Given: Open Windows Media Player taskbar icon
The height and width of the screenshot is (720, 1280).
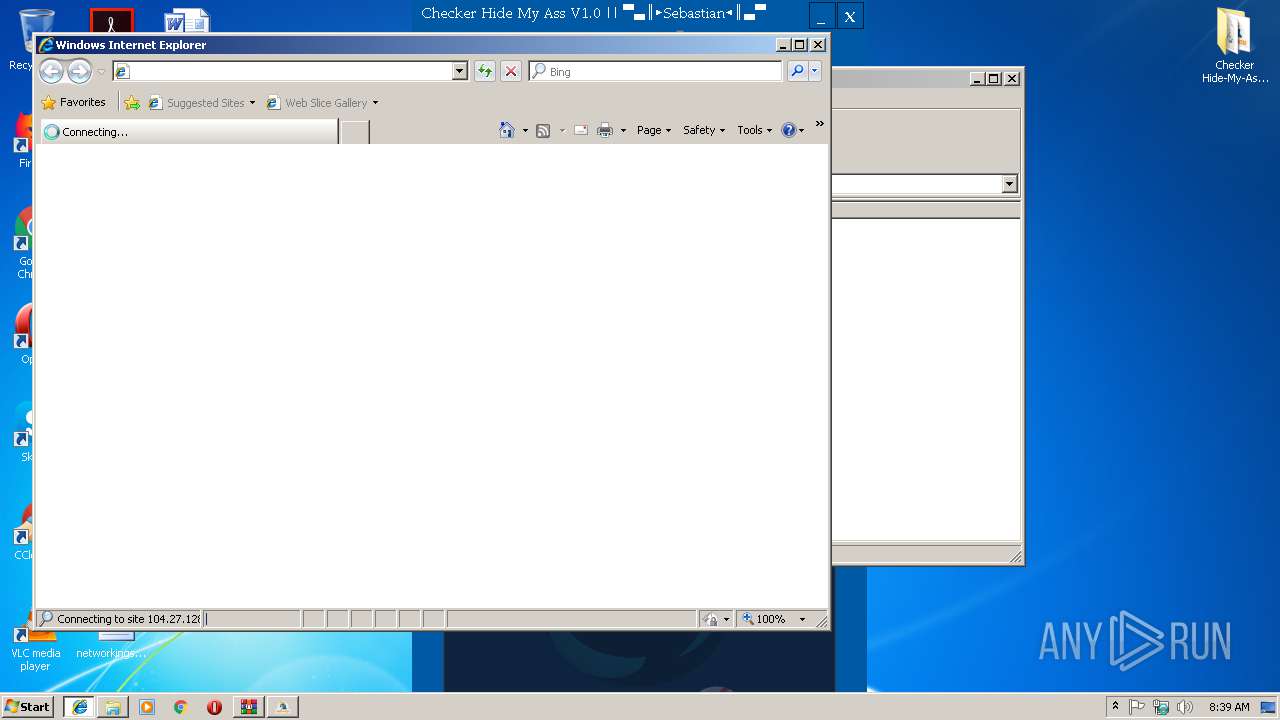Looking at the screenshot, I should point(147,706).
